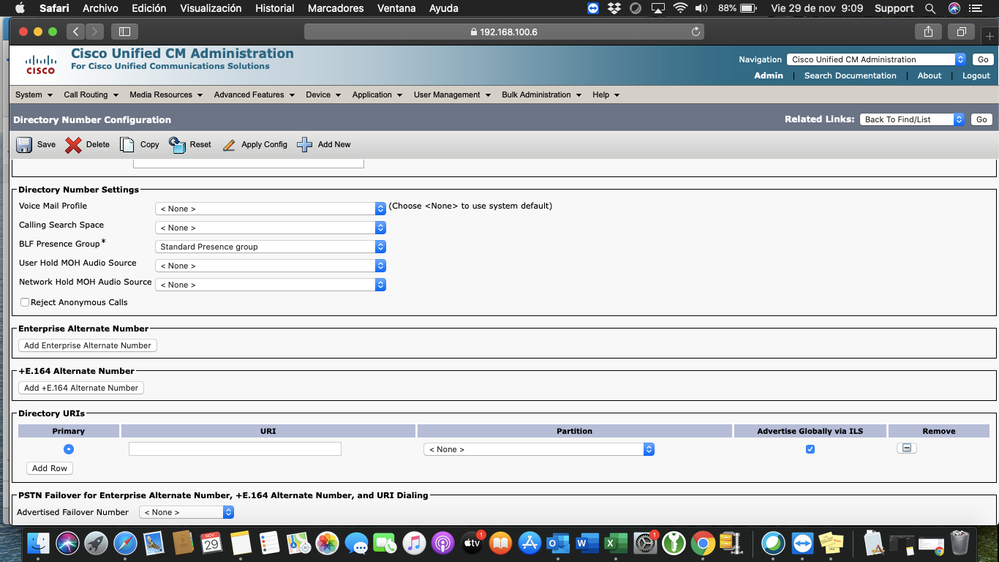Viewport: 999px width, 562px height.
Task: Show all tabs in Safari
Action: click(961, 31)
